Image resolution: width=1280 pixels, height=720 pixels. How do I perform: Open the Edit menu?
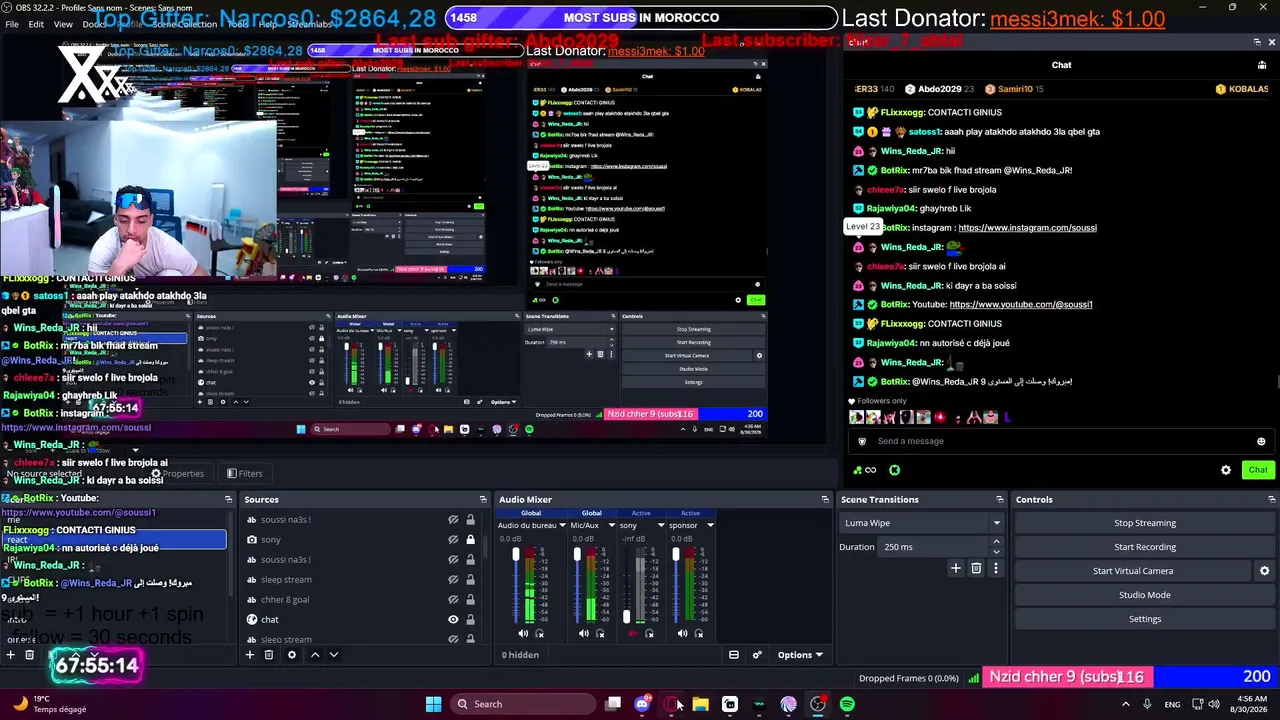tap(36, 24)
